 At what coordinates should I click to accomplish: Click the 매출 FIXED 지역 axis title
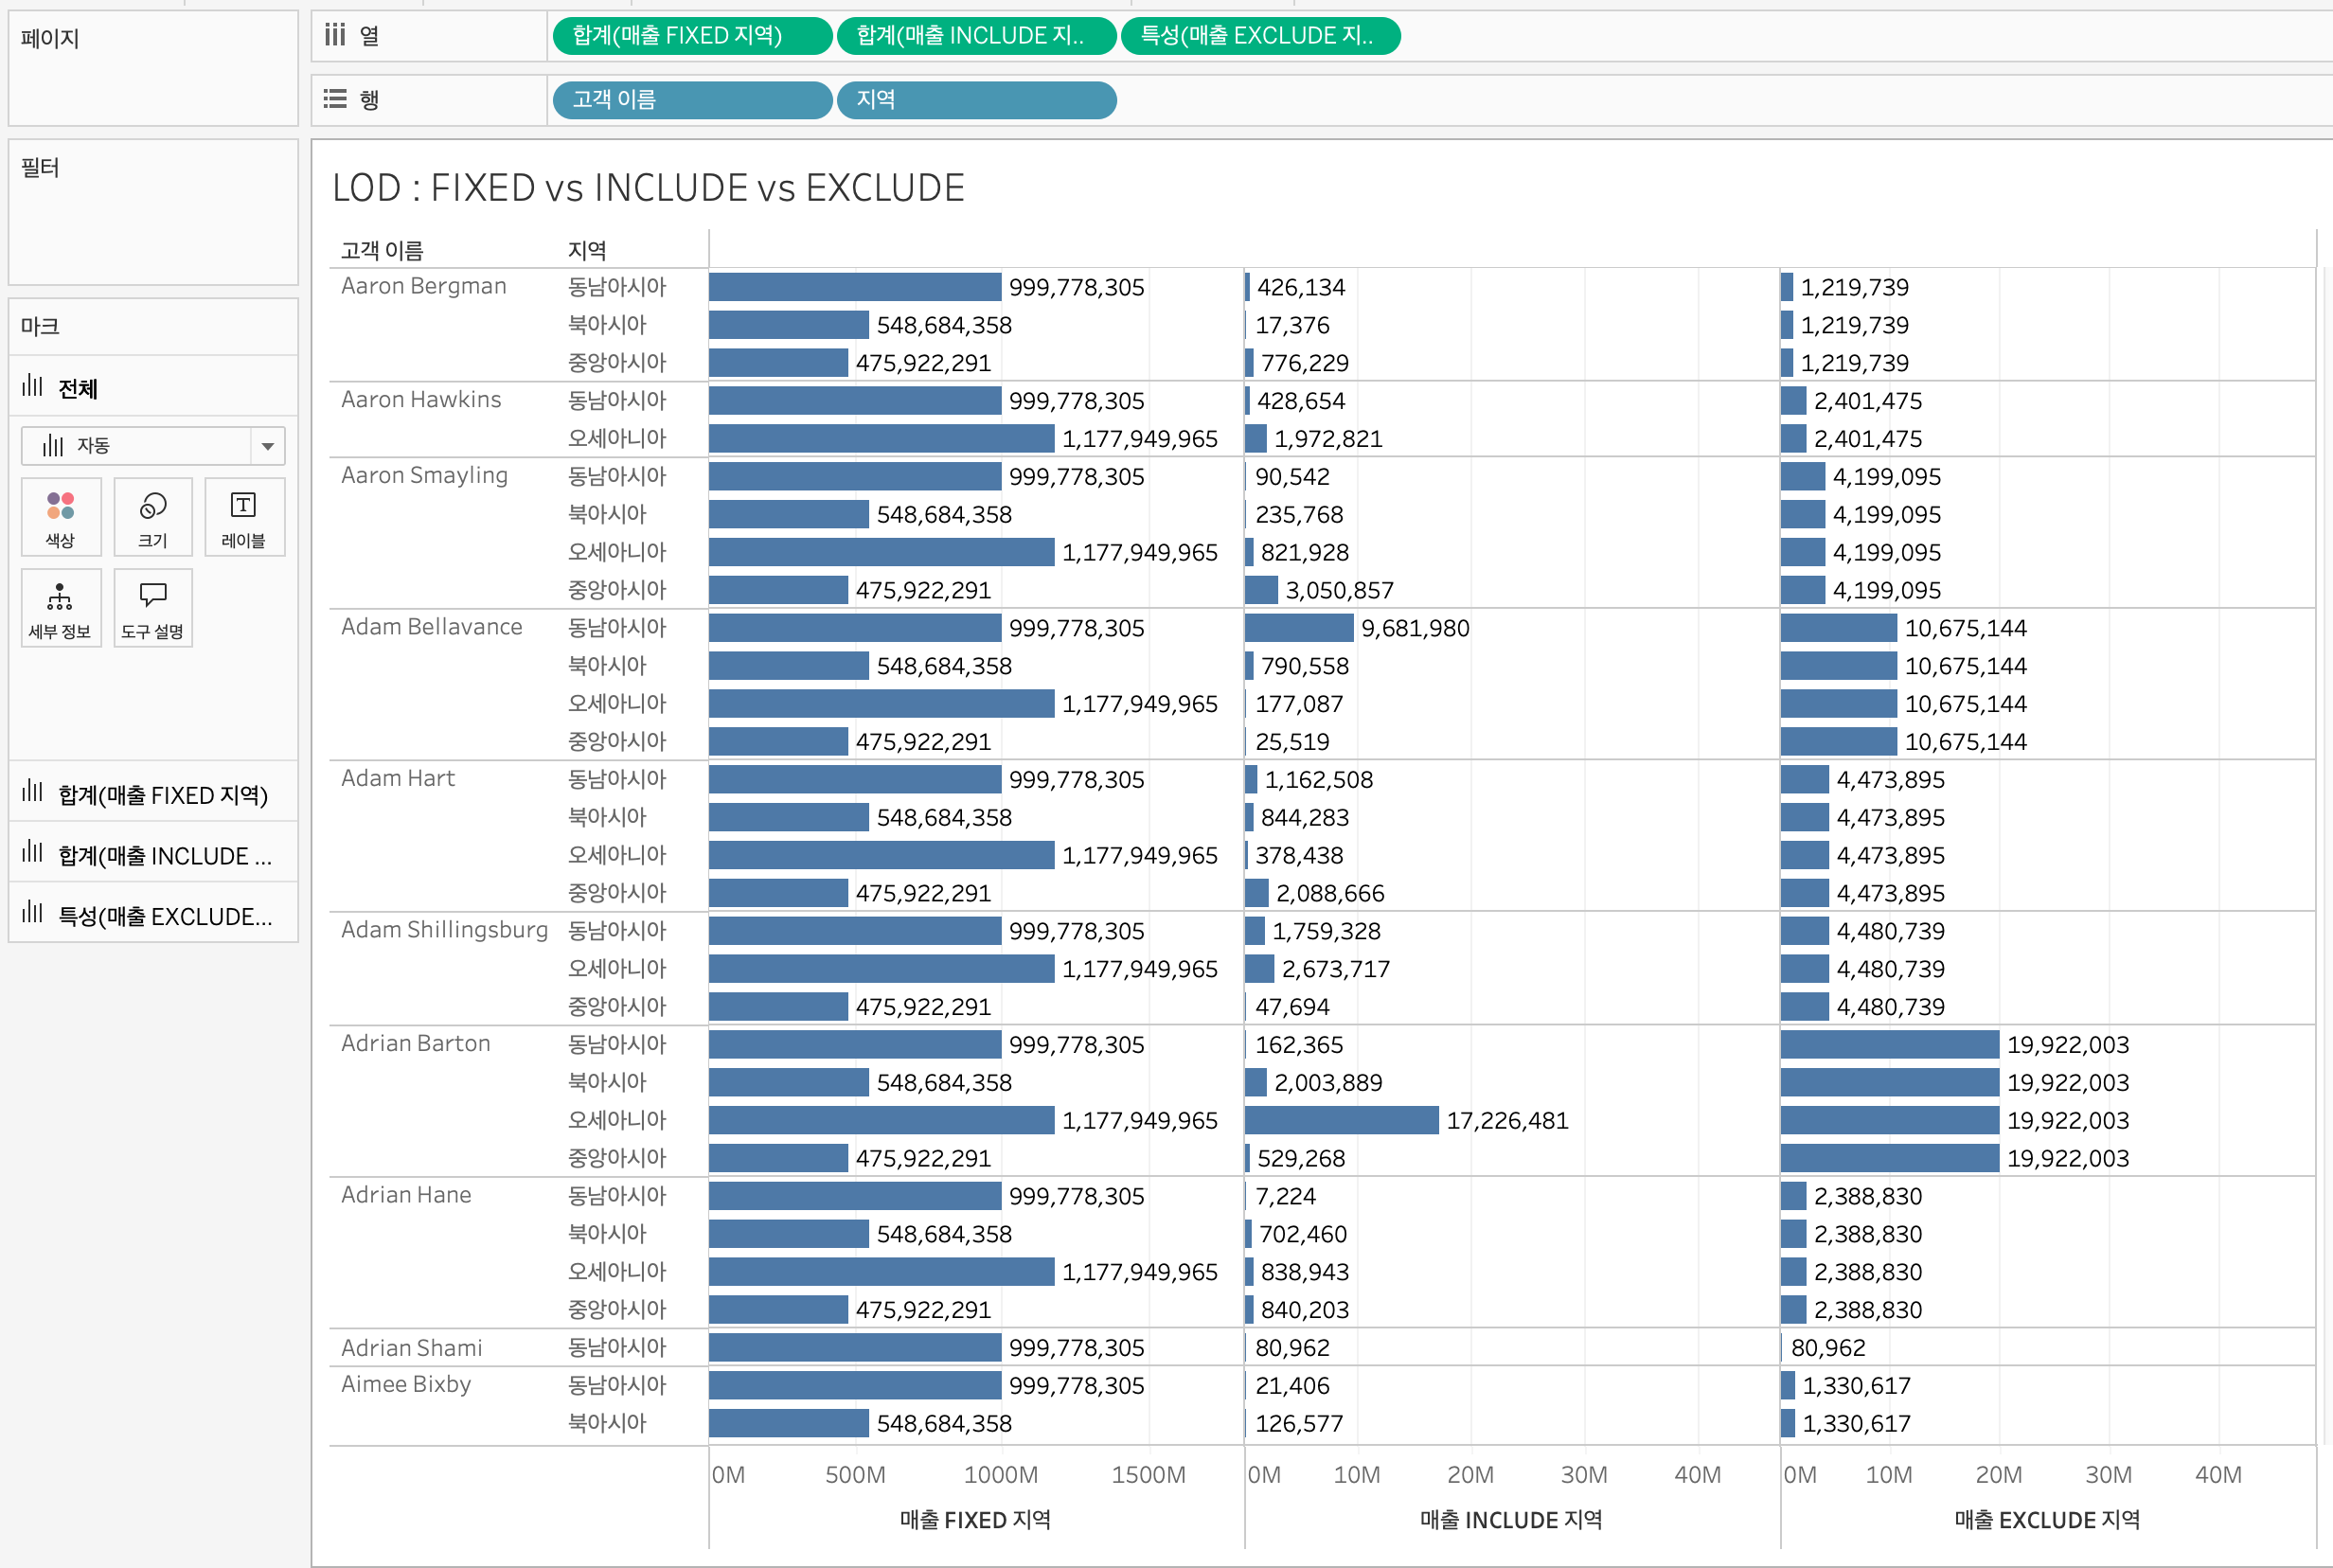point(975,1520)
